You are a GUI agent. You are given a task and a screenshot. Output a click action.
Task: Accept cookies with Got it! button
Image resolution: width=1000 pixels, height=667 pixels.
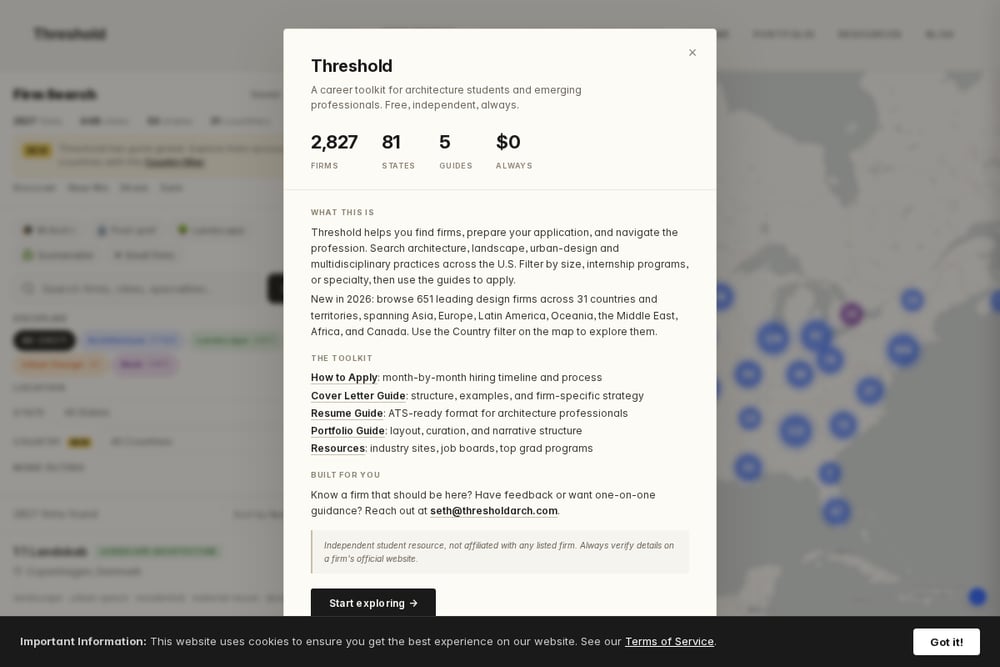tap(946, 641)
